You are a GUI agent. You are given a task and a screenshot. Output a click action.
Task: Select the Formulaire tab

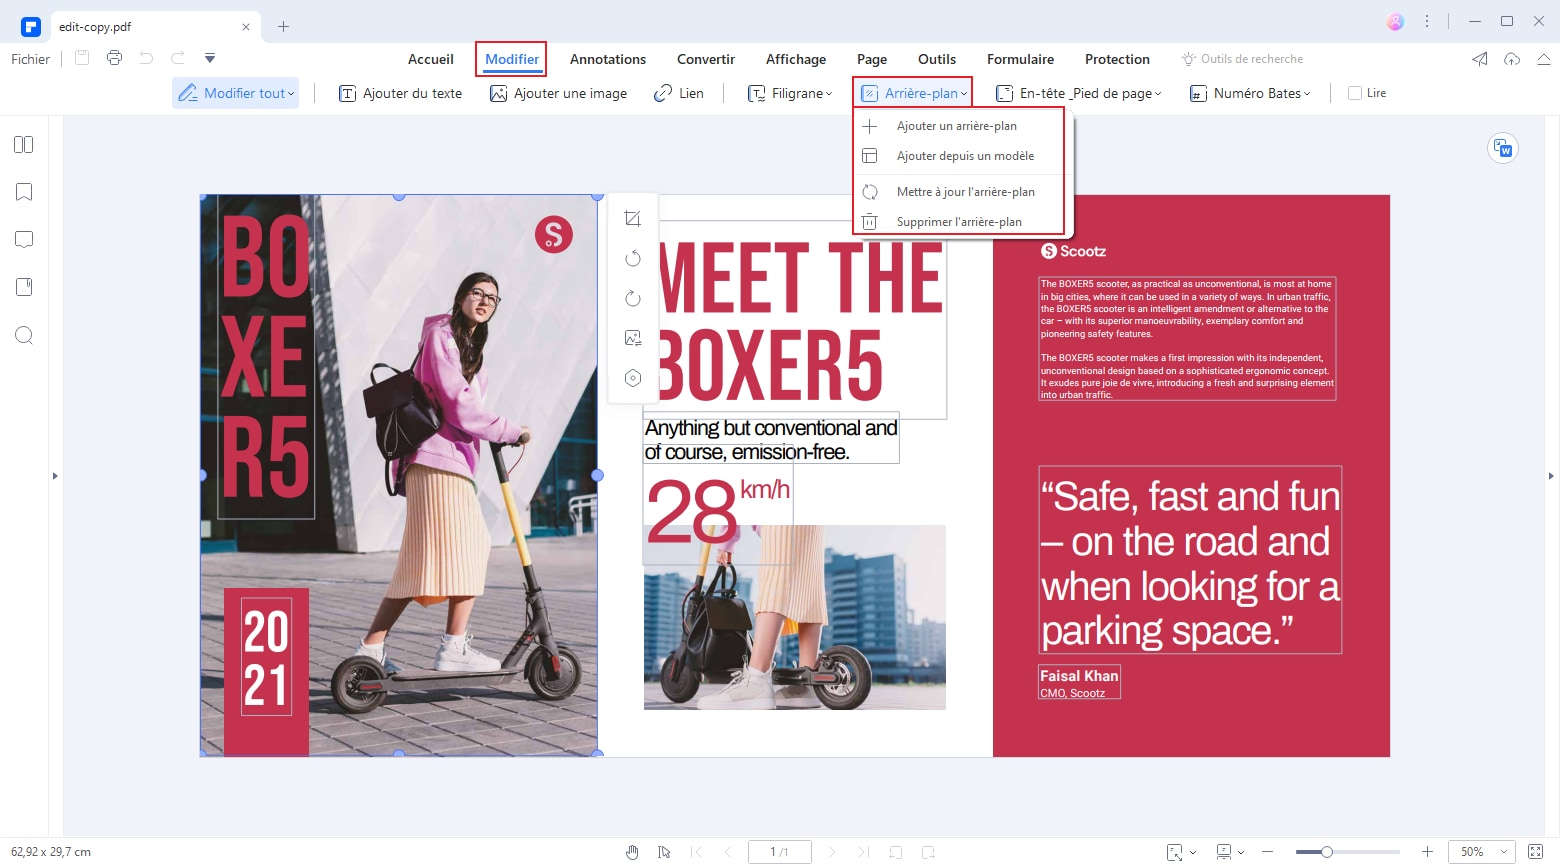point(1020,59)
